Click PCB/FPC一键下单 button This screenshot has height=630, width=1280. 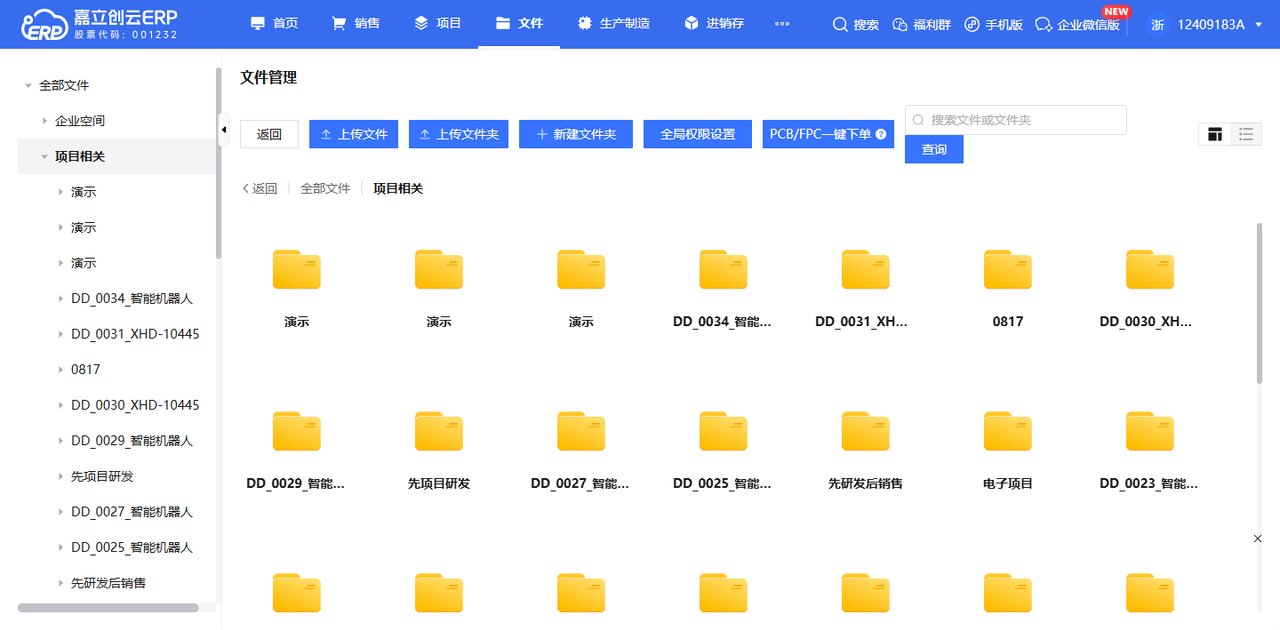coord(828,134)
